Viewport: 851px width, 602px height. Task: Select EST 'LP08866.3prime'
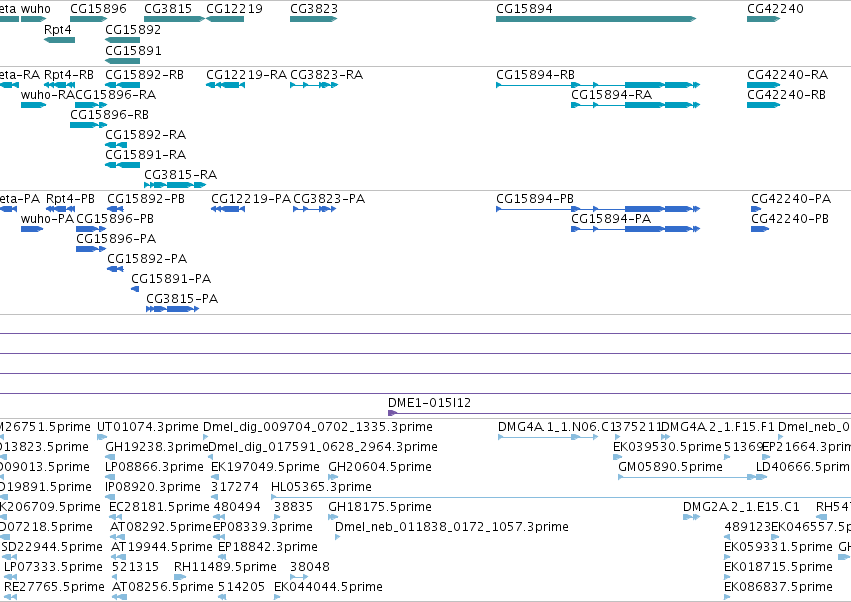pos(154,467)
